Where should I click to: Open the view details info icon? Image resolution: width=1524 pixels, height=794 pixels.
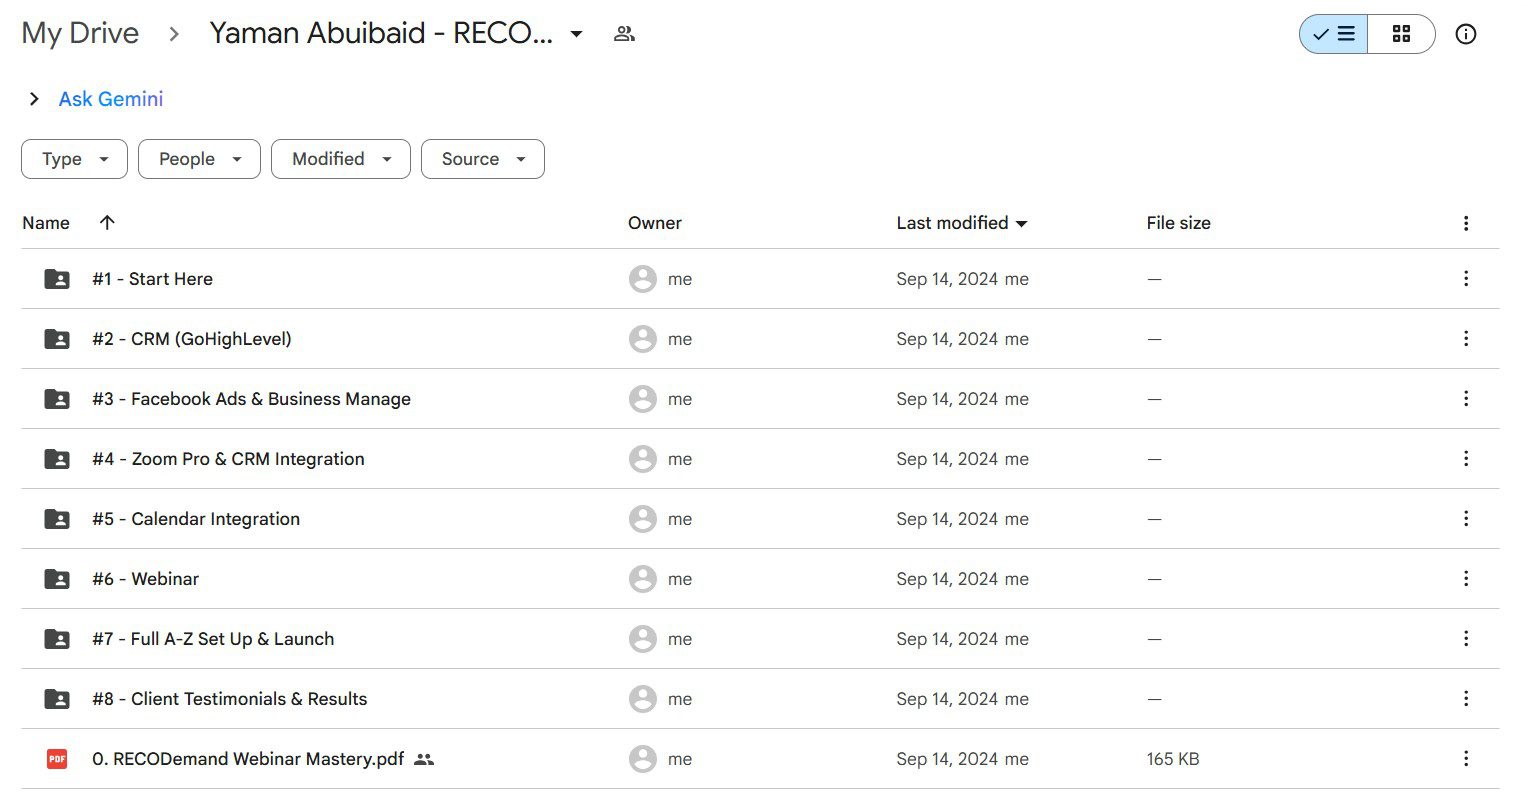(x=1466, y=34)
